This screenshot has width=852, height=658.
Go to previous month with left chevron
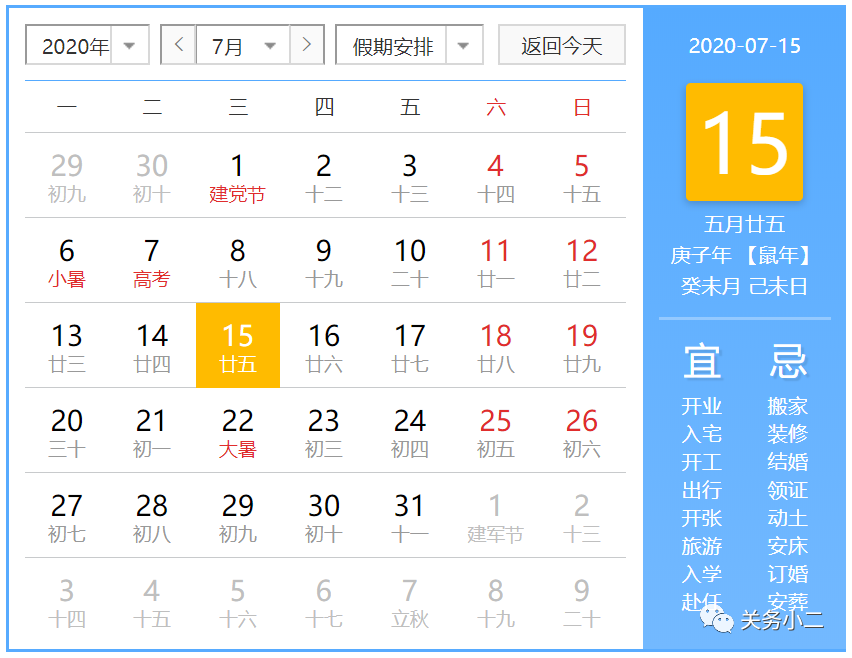(x=179, y=45)
